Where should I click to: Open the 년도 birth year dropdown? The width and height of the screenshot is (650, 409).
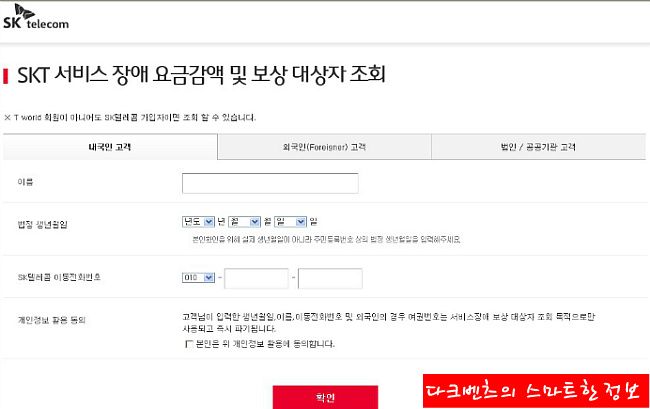coord(198,222)
